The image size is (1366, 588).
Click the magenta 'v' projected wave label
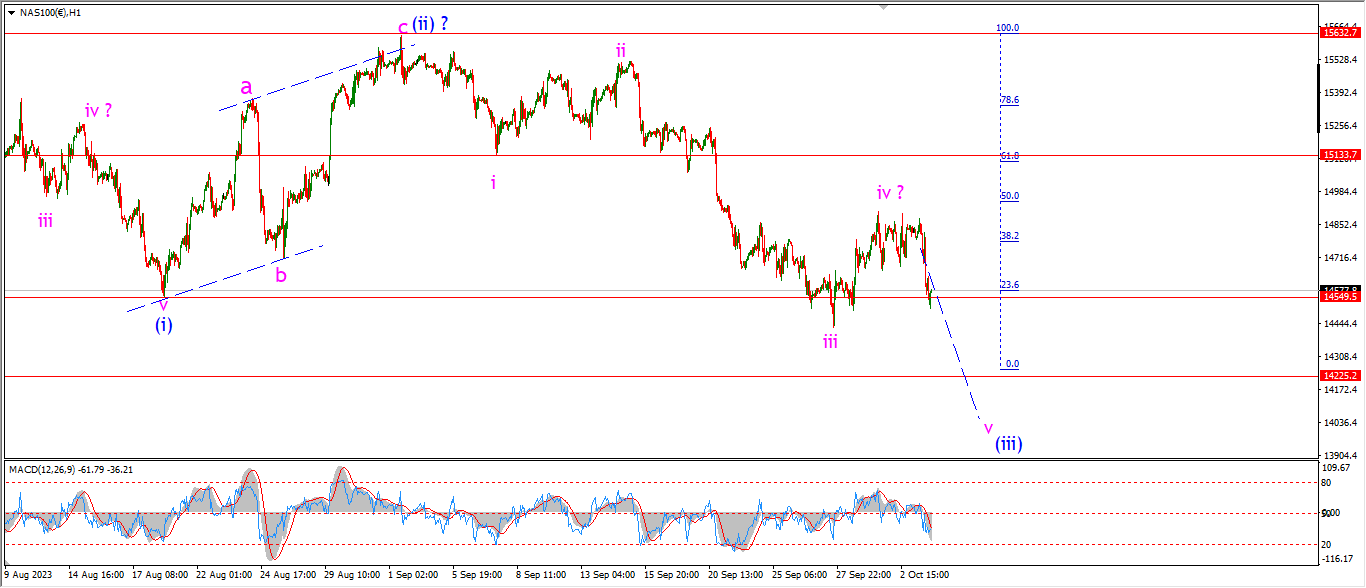[989, 427]
